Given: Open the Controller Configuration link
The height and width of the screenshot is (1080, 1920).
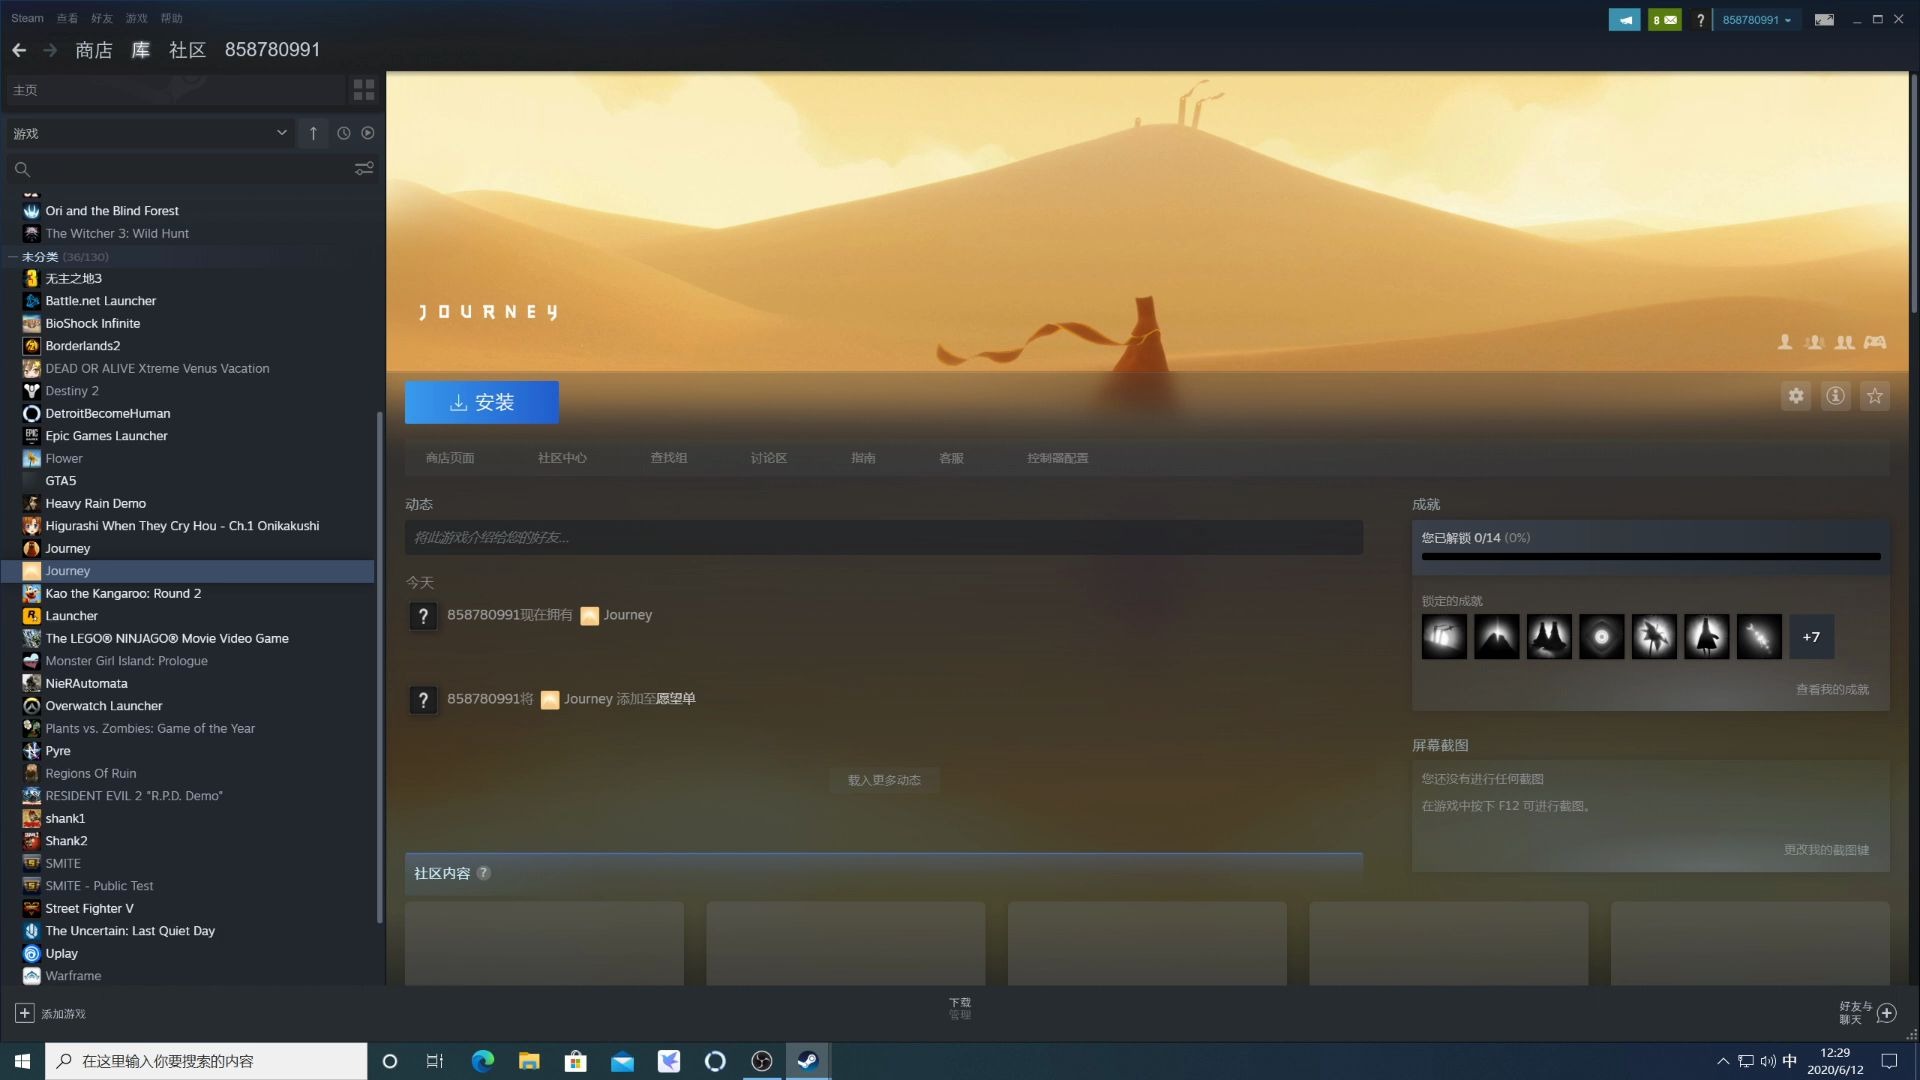Looking at the screenshot, I should point(1058,458).
